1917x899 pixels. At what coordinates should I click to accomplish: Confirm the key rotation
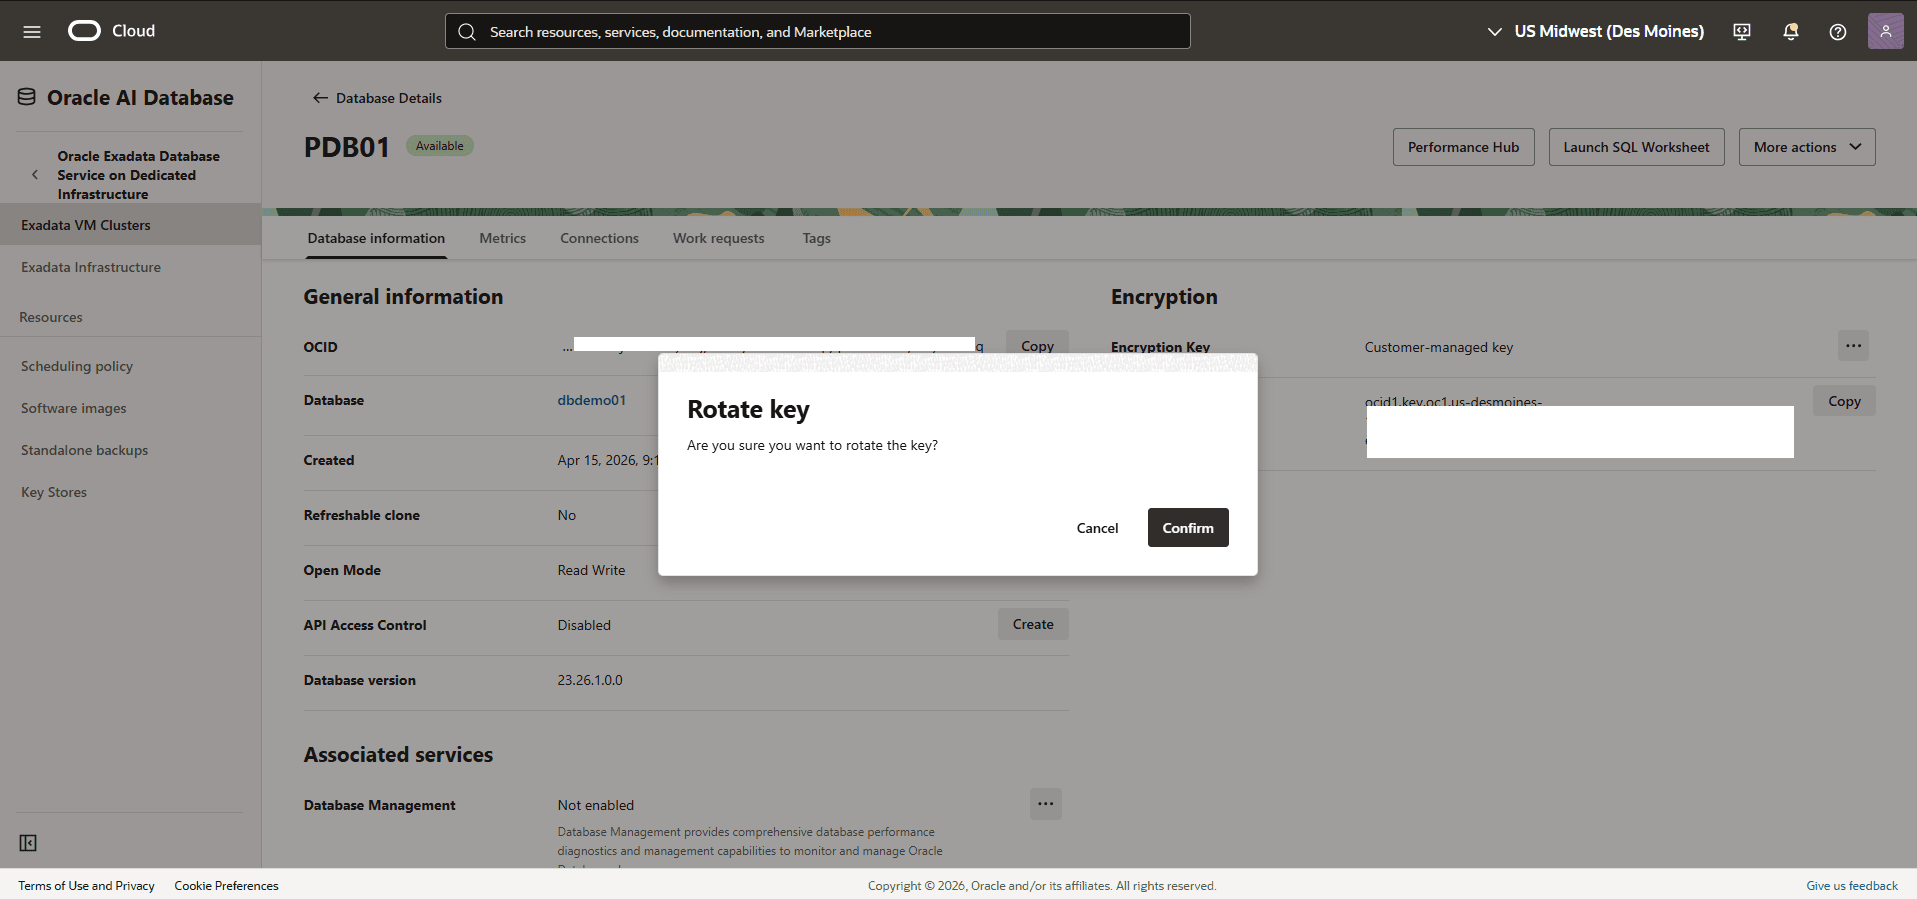(x=1188, y=528)
